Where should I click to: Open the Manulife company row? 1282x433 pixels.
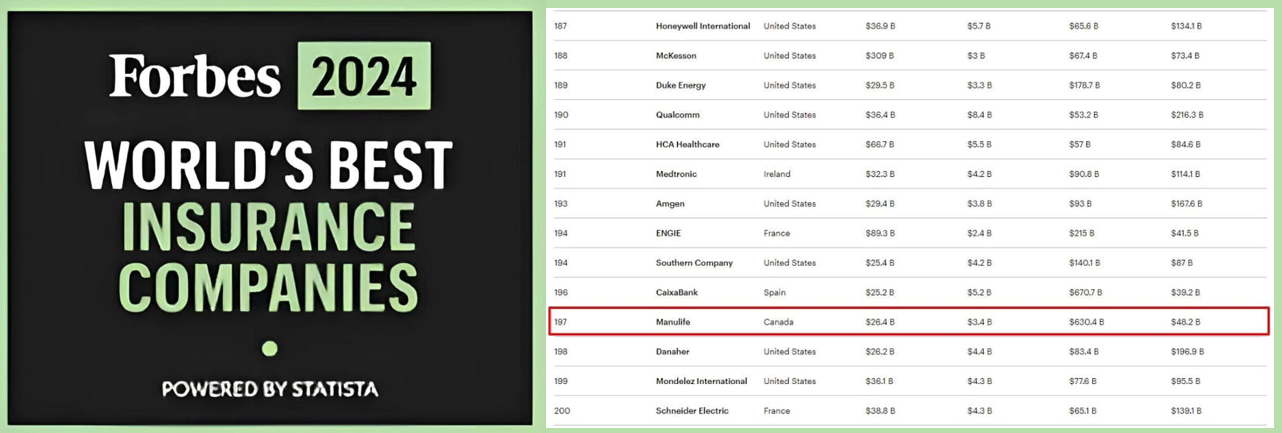click(910, 322)
